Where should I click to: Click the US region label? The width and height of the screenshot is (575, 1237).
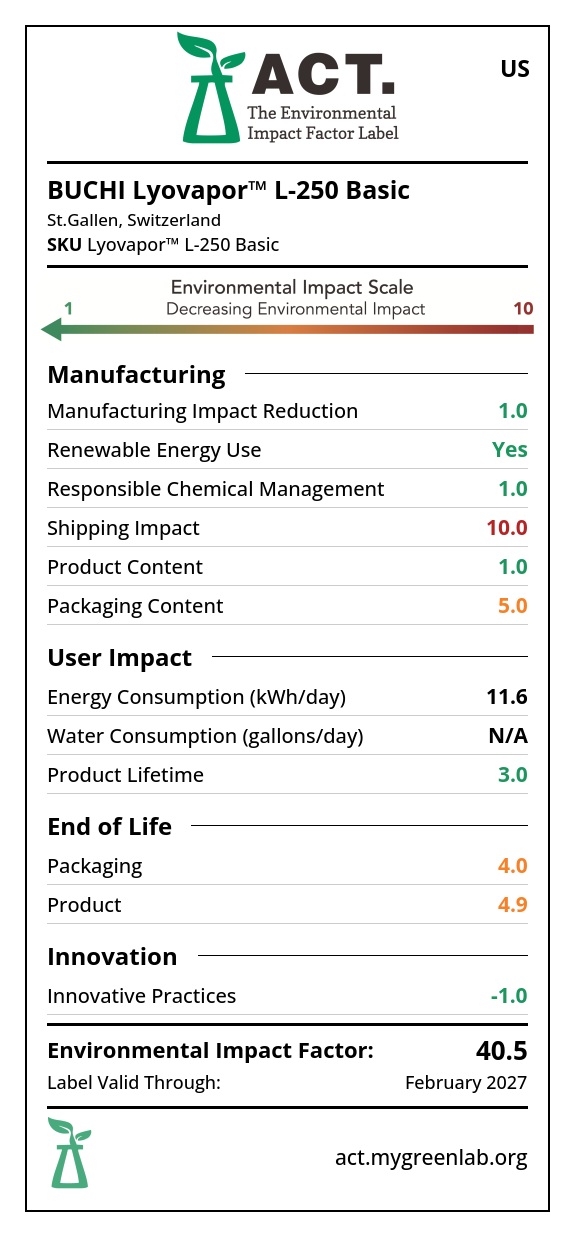515,69
